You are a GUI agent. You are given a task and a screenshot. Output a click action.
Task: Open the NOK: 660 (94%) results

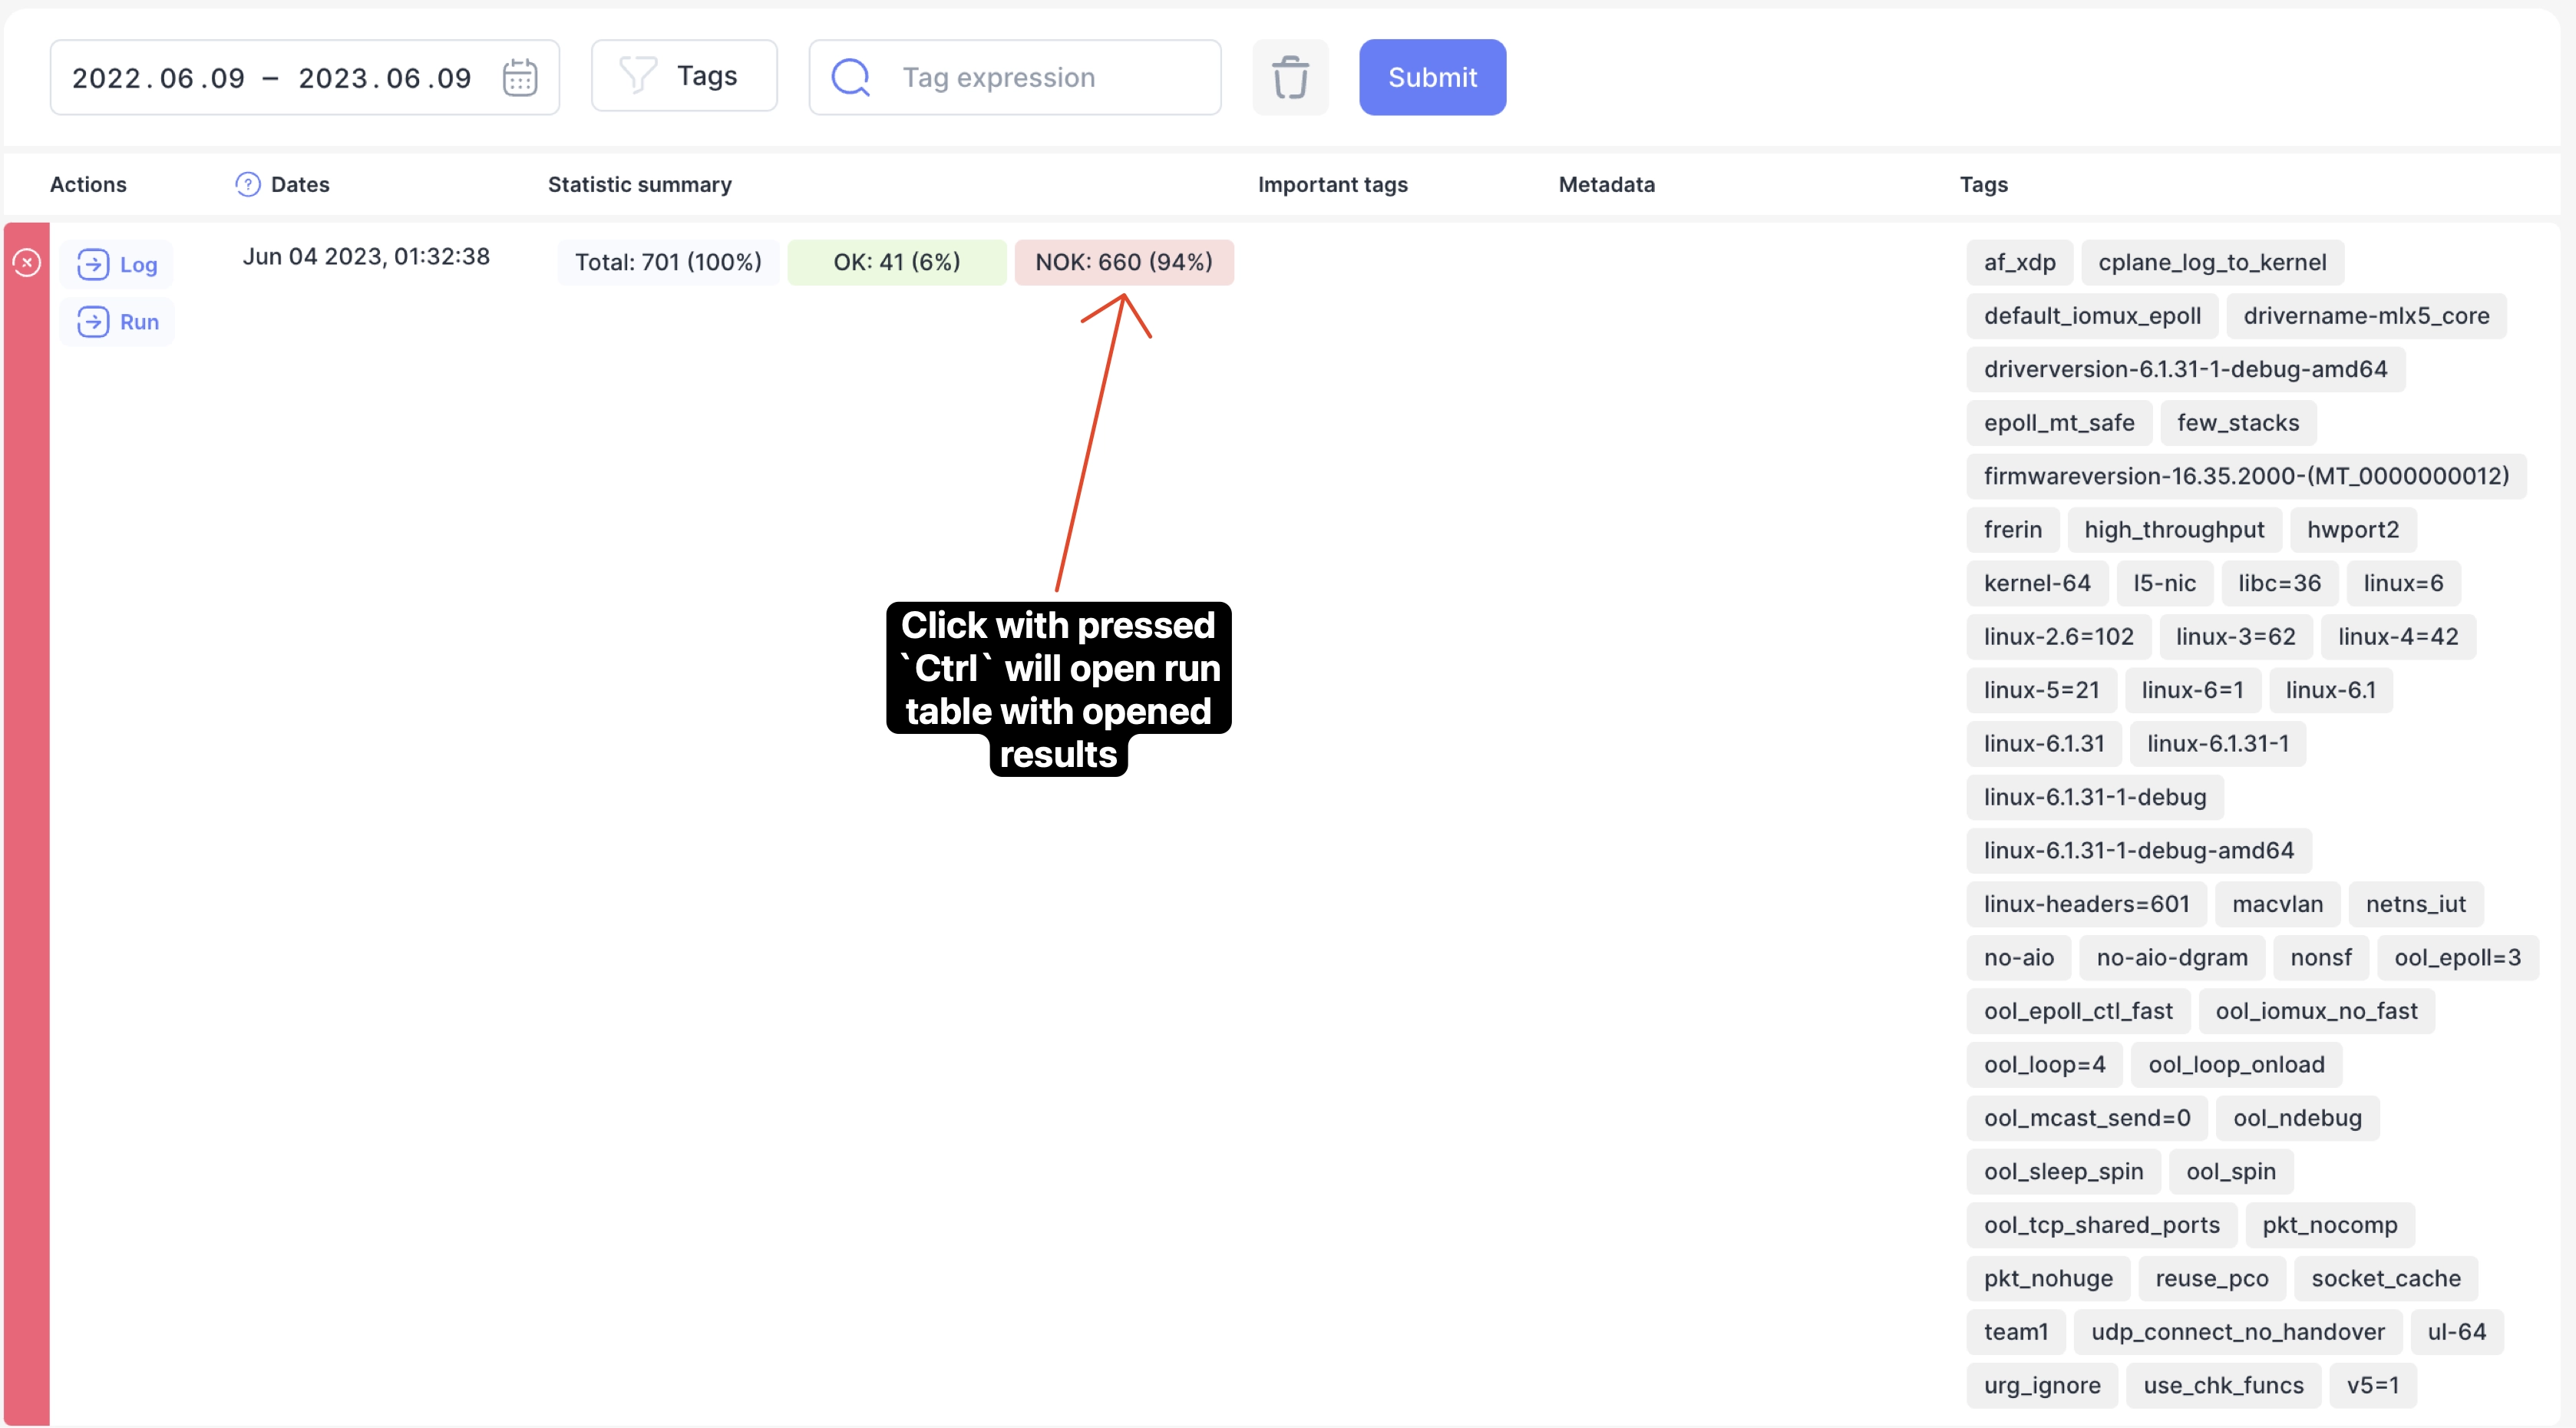click(x=1124, y=263)
